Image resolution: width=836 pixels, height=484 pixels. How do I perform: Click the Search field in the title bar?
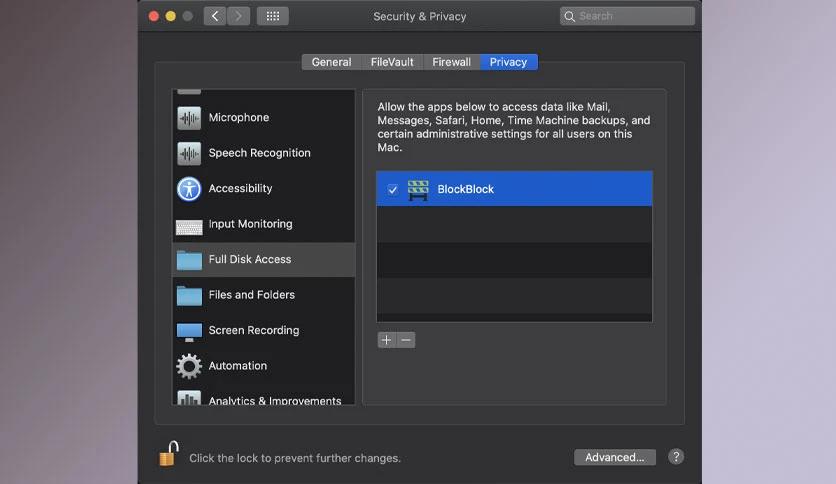coord(627,16)
